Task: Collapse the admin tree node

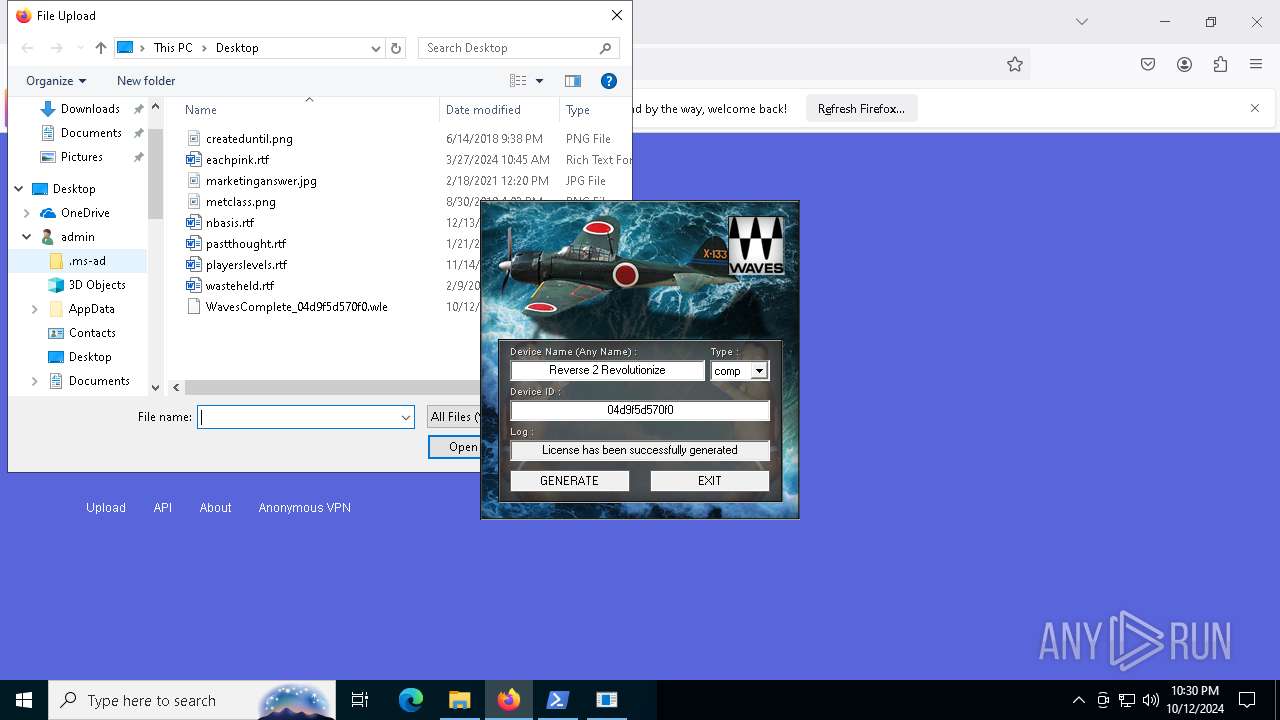Action: coord(27,237)
